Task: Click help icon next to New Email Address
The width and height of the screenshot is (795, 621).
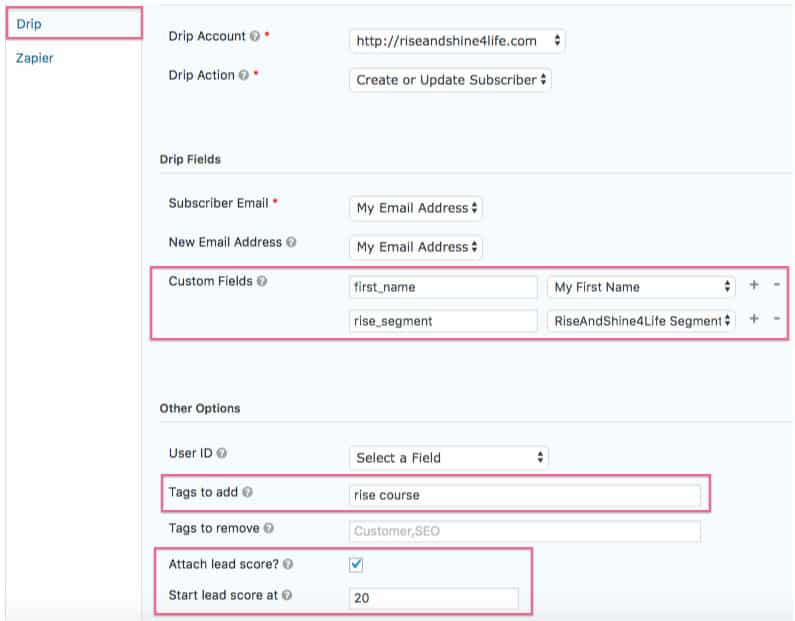Action: click(291, 243)
